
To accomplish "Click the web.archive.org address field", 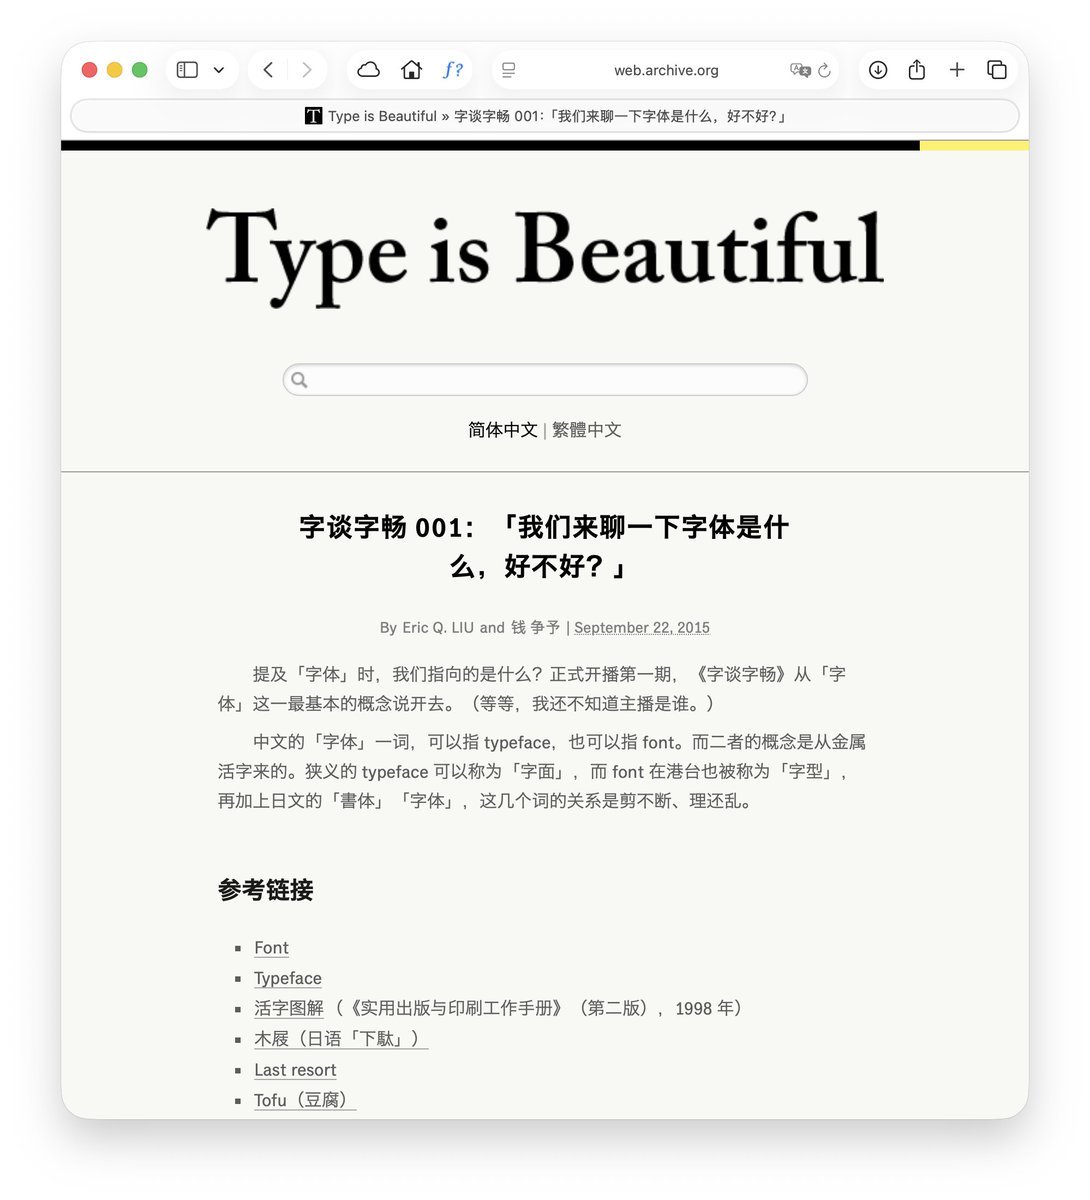I will 666,70.
